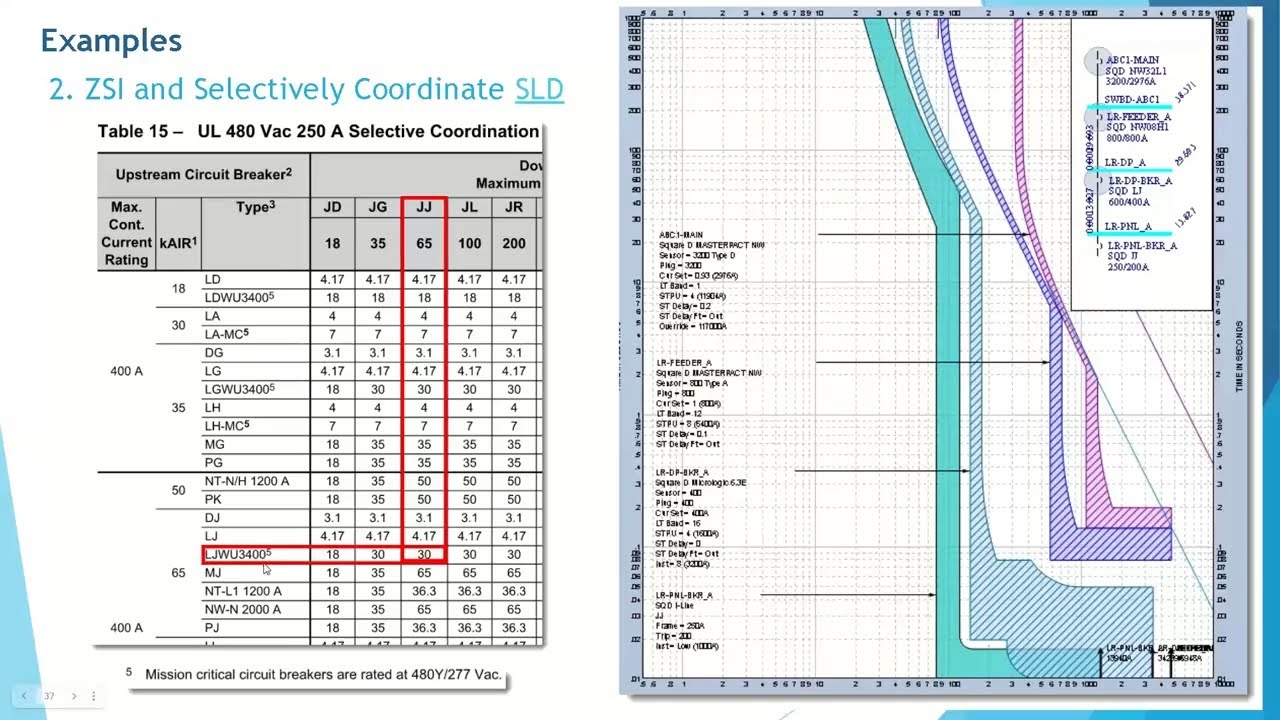Select the JL column header

tap(468, 207)
